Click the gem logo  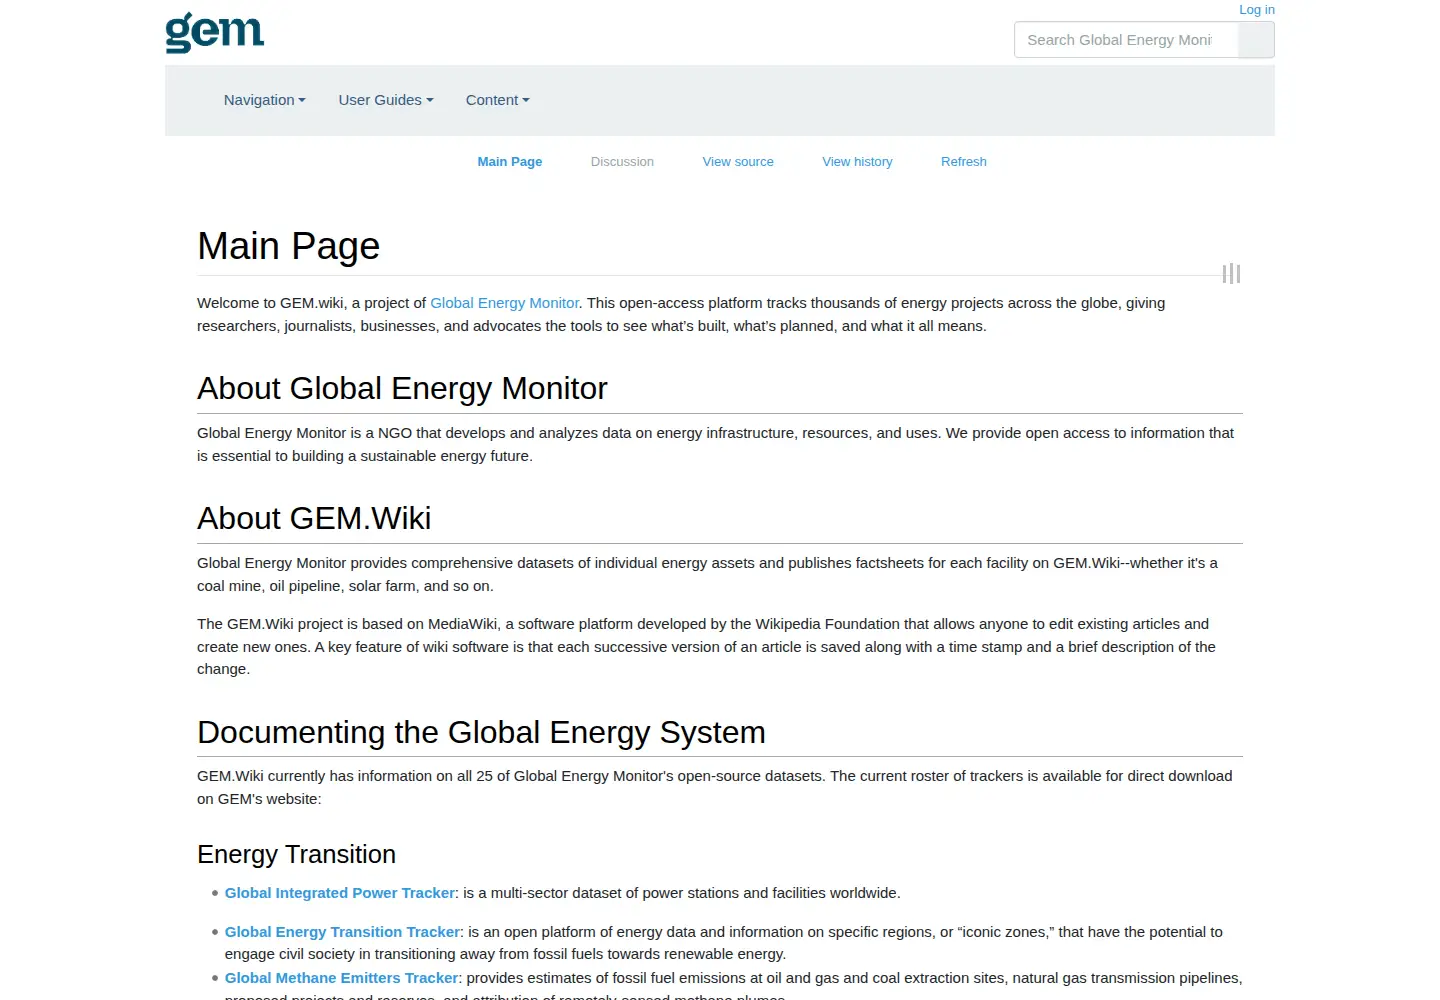pos(215,32)
